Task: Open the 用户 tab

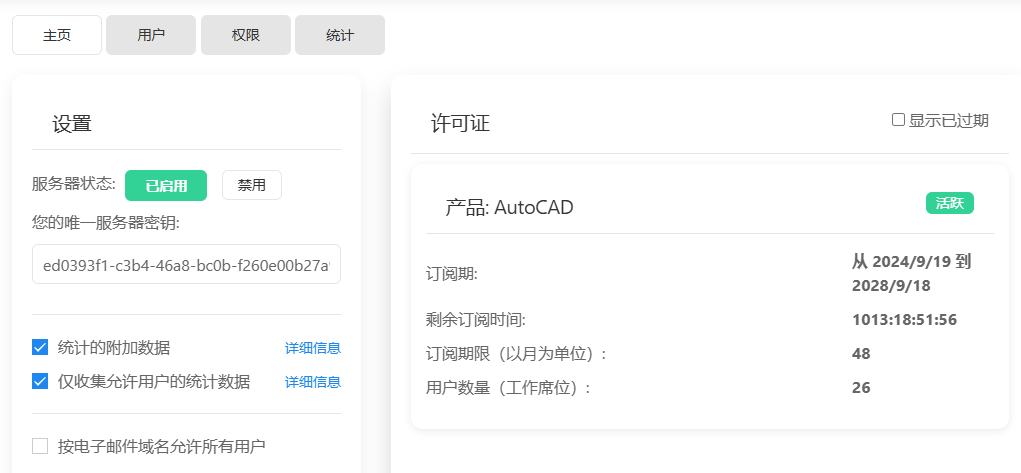Action: (x=151, y=35)
